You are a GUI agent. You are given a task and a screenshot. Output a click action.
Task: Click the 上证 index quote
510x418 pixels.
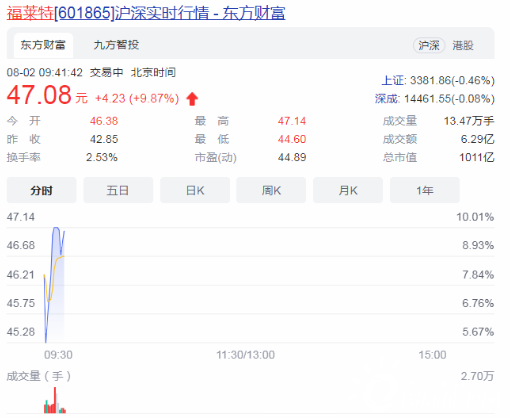pos(438,81)
